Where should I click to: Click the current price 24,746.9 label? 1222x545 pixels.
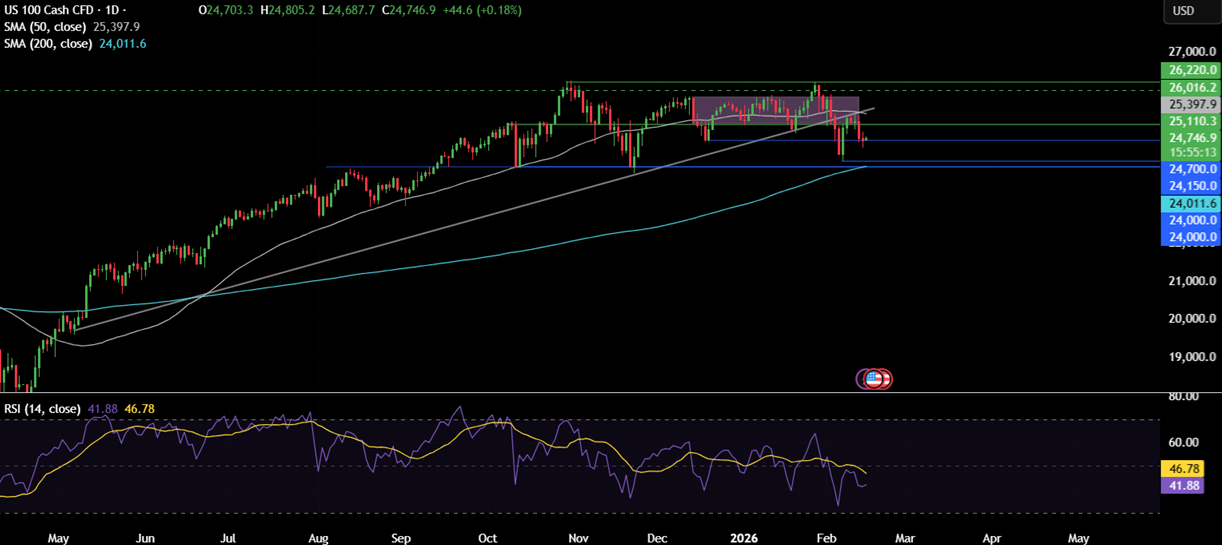coord(1190,138)
